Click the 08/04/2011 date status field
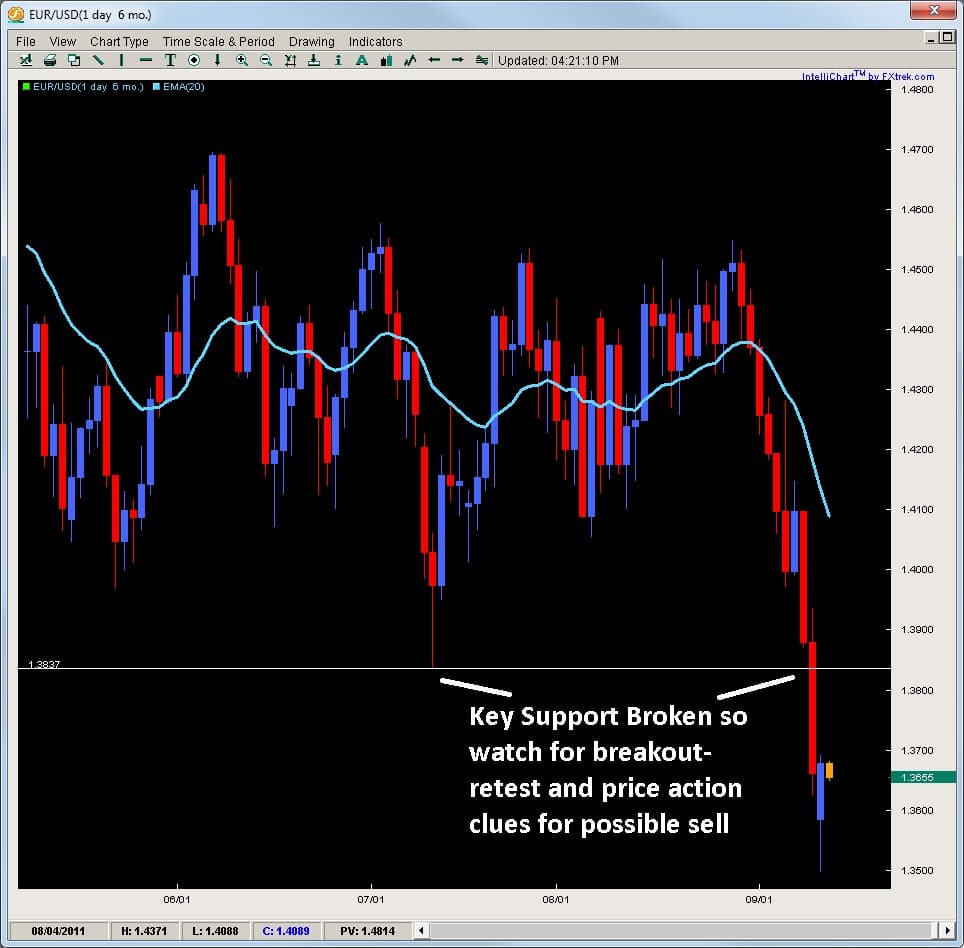This screenshot has width=964, height=948. click(x=58, y=931)
